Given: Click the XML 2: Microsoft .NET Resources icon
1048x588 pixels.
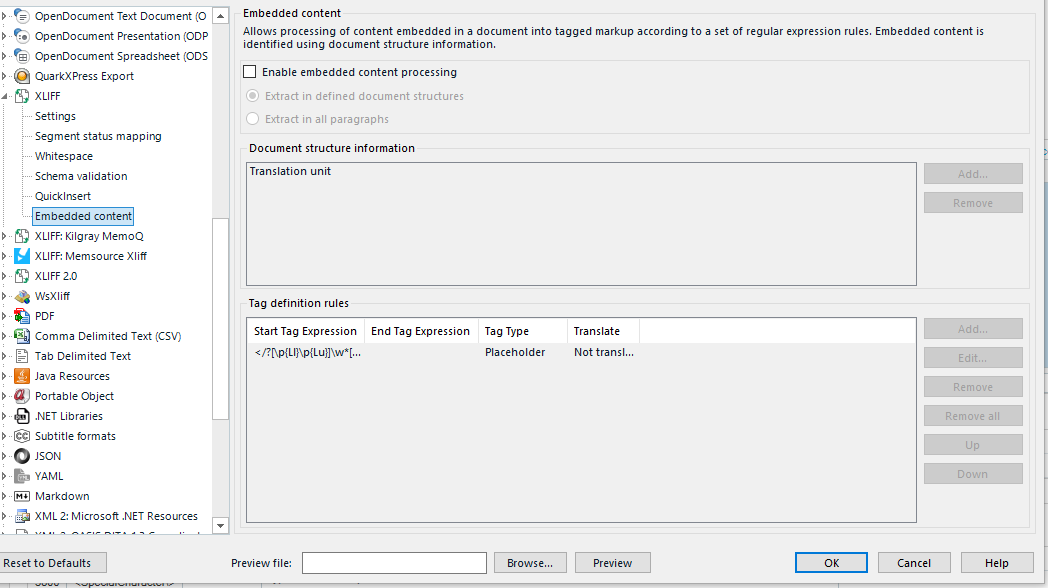Looking at the screenshot, I should (x=22, y=517).
